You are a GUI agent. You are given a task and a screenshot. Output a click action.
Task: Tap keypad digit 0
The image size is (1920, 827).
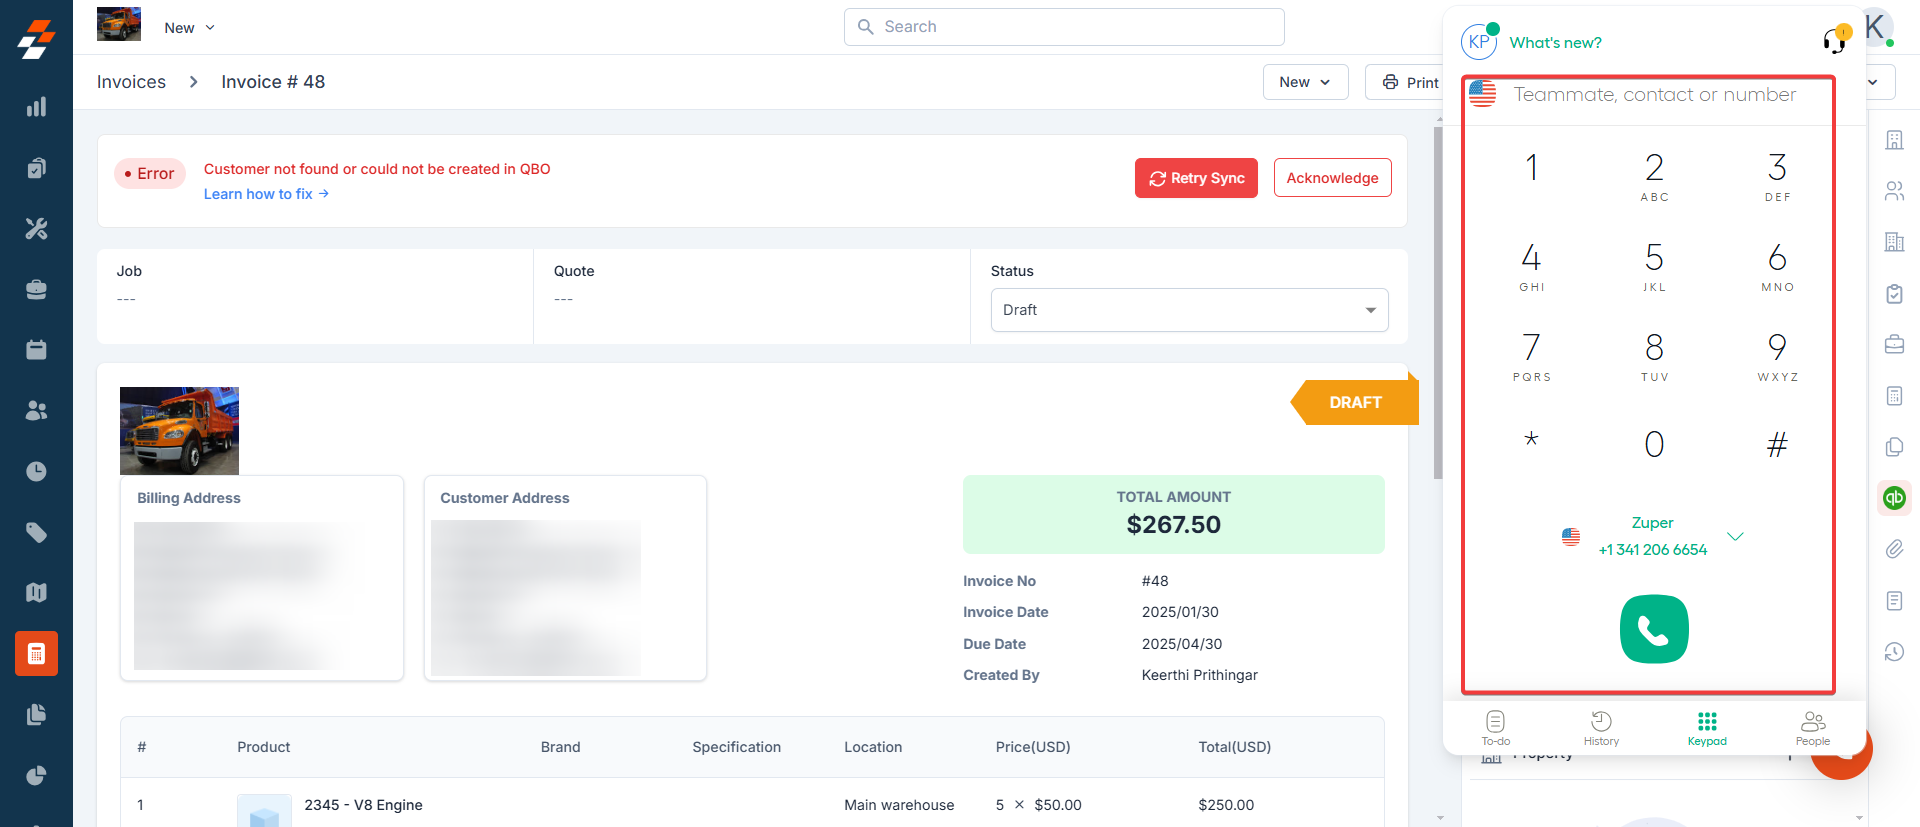(1654, 444)
